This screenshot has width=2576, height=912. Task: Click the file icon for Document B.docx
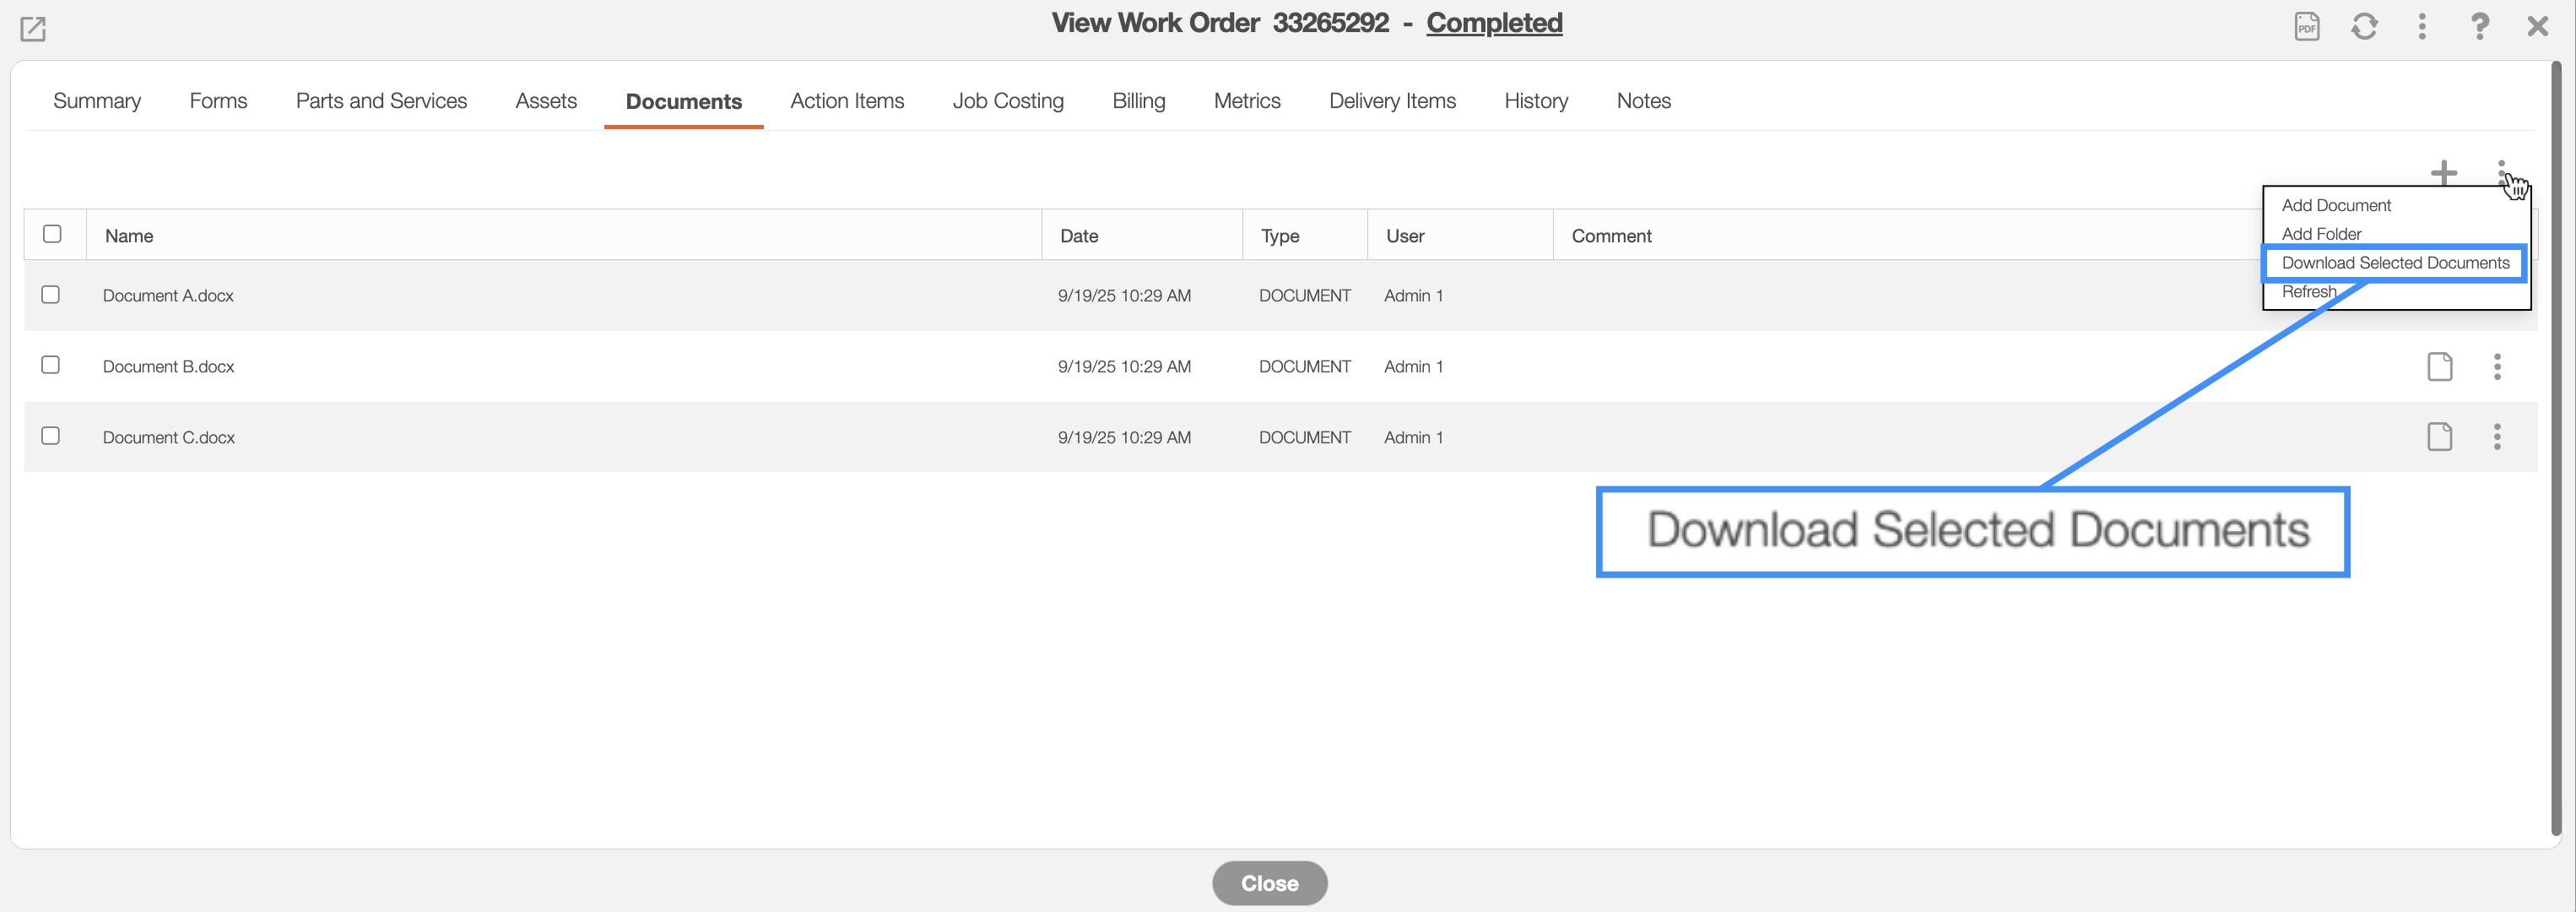[2439, 367]
